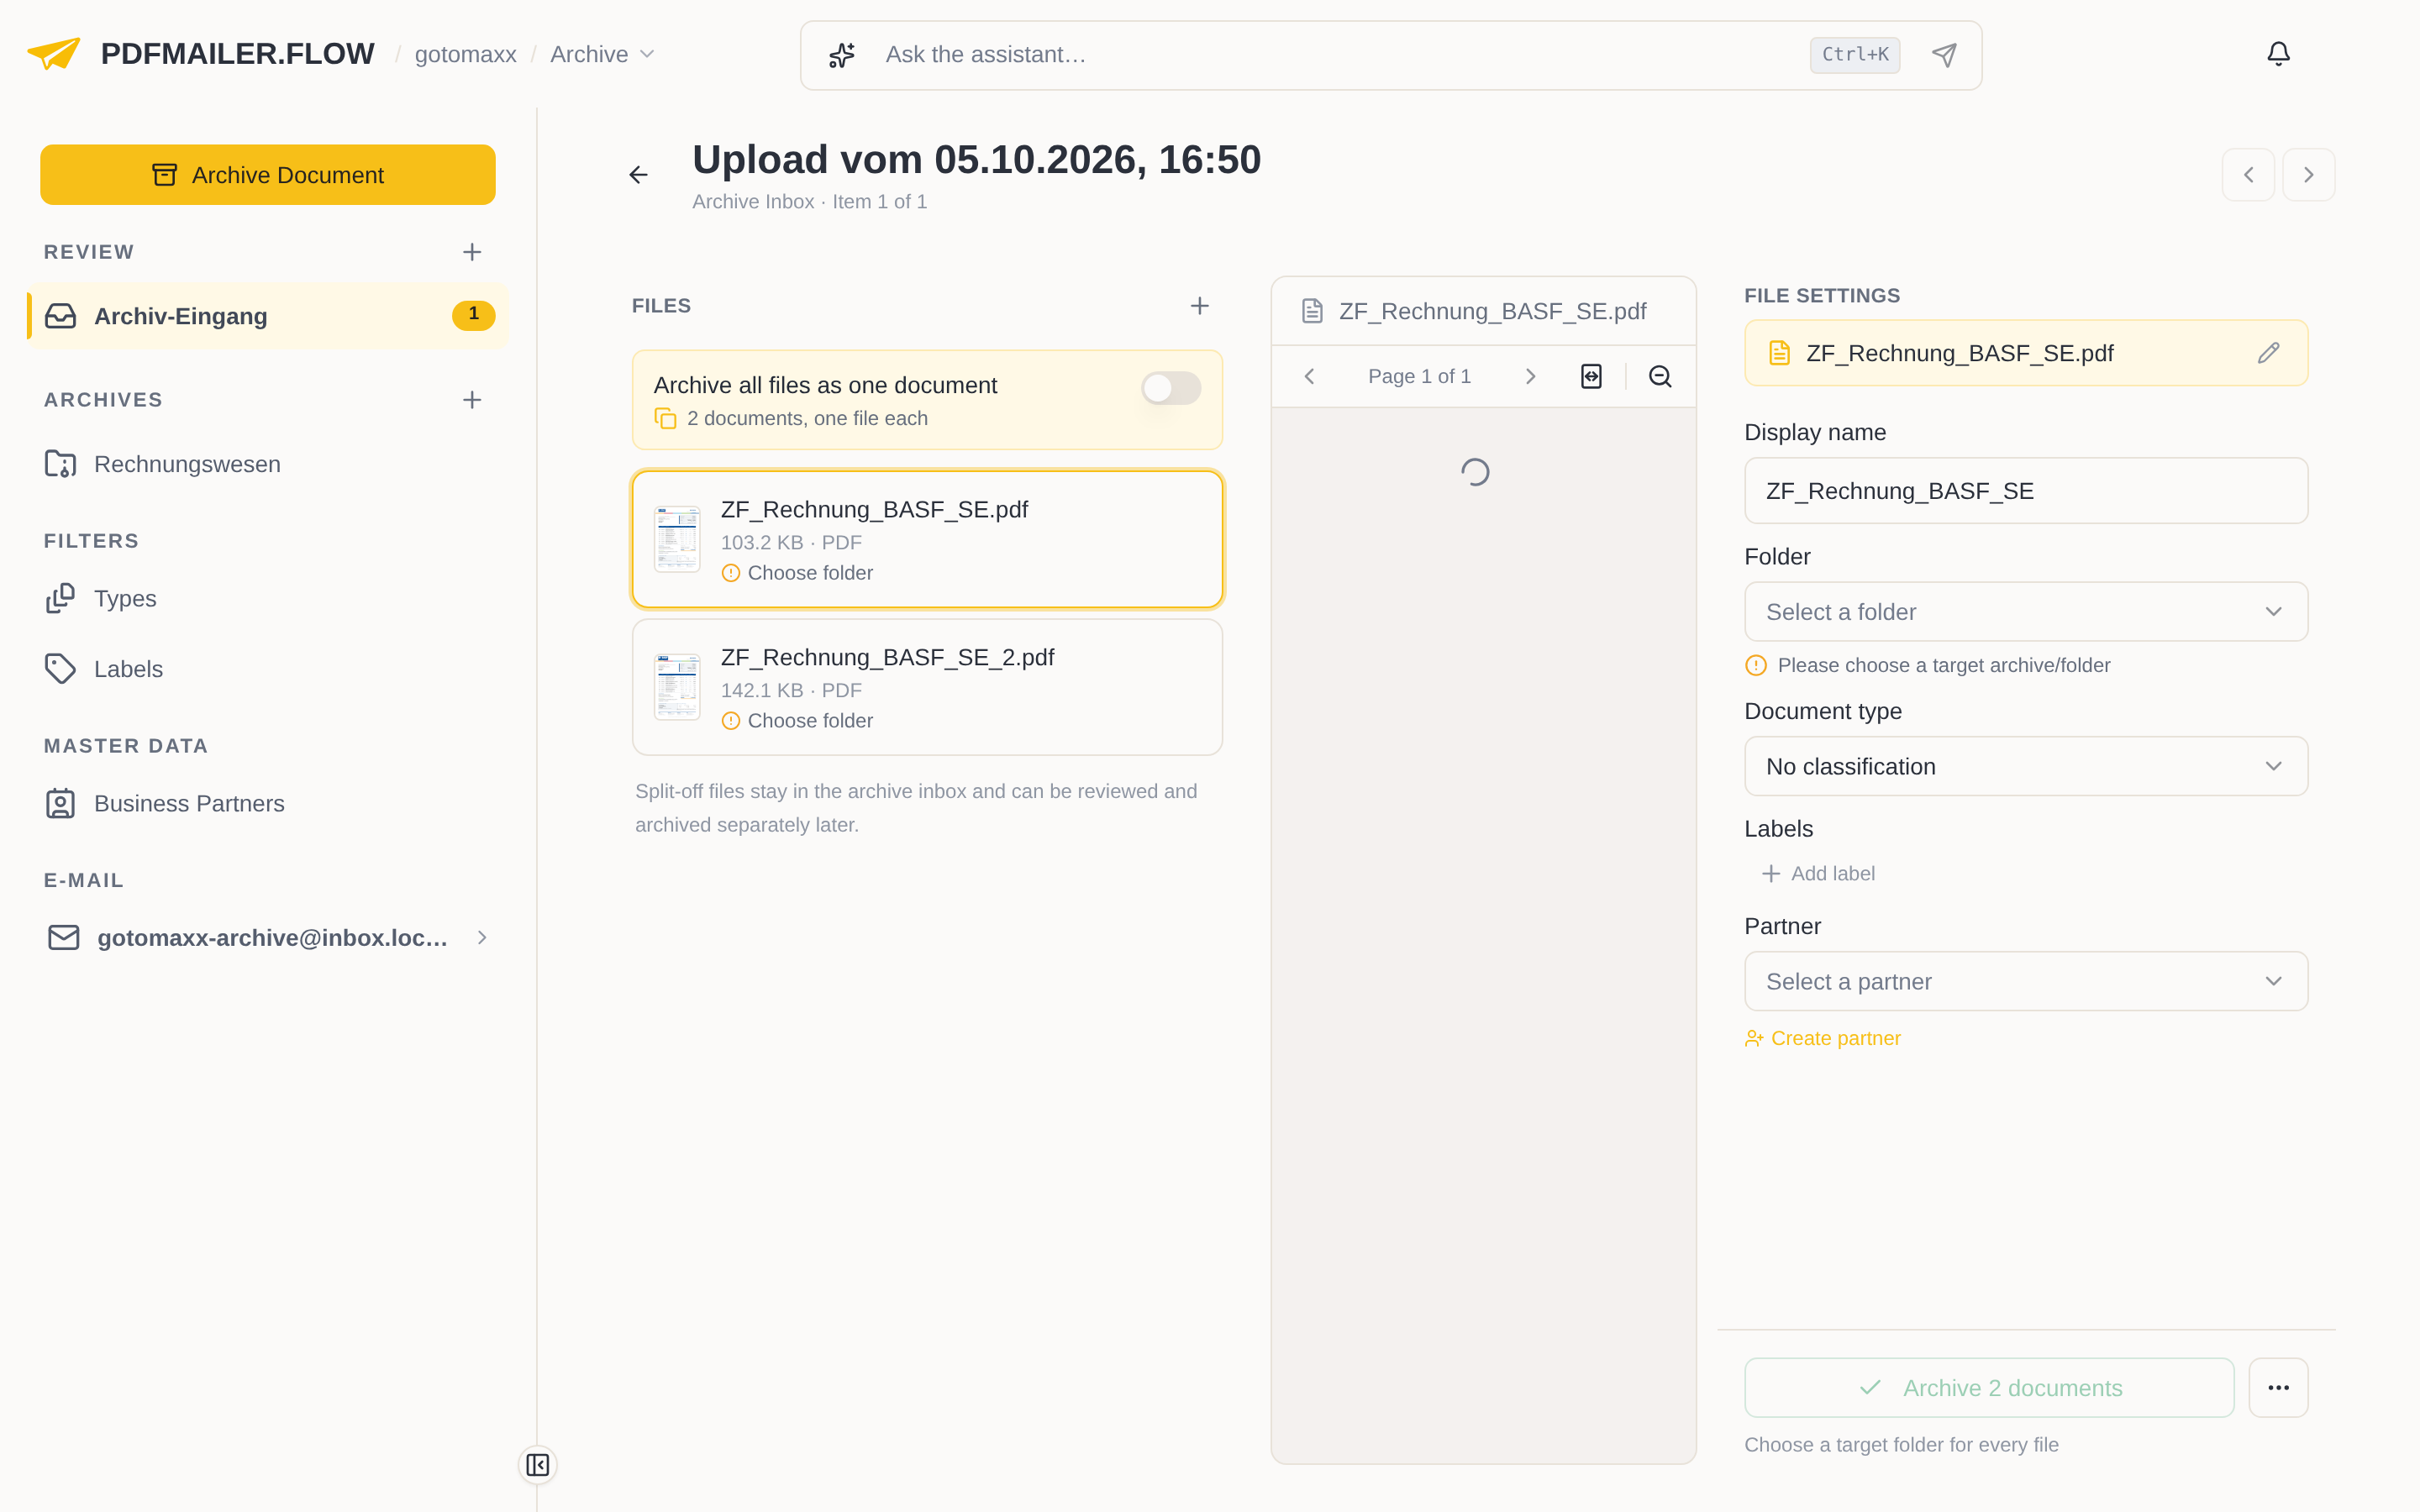Open the Archive breadcrumb dropdown
The width and height of the screenshot is (2420, 1512).
tap(602, 54)
